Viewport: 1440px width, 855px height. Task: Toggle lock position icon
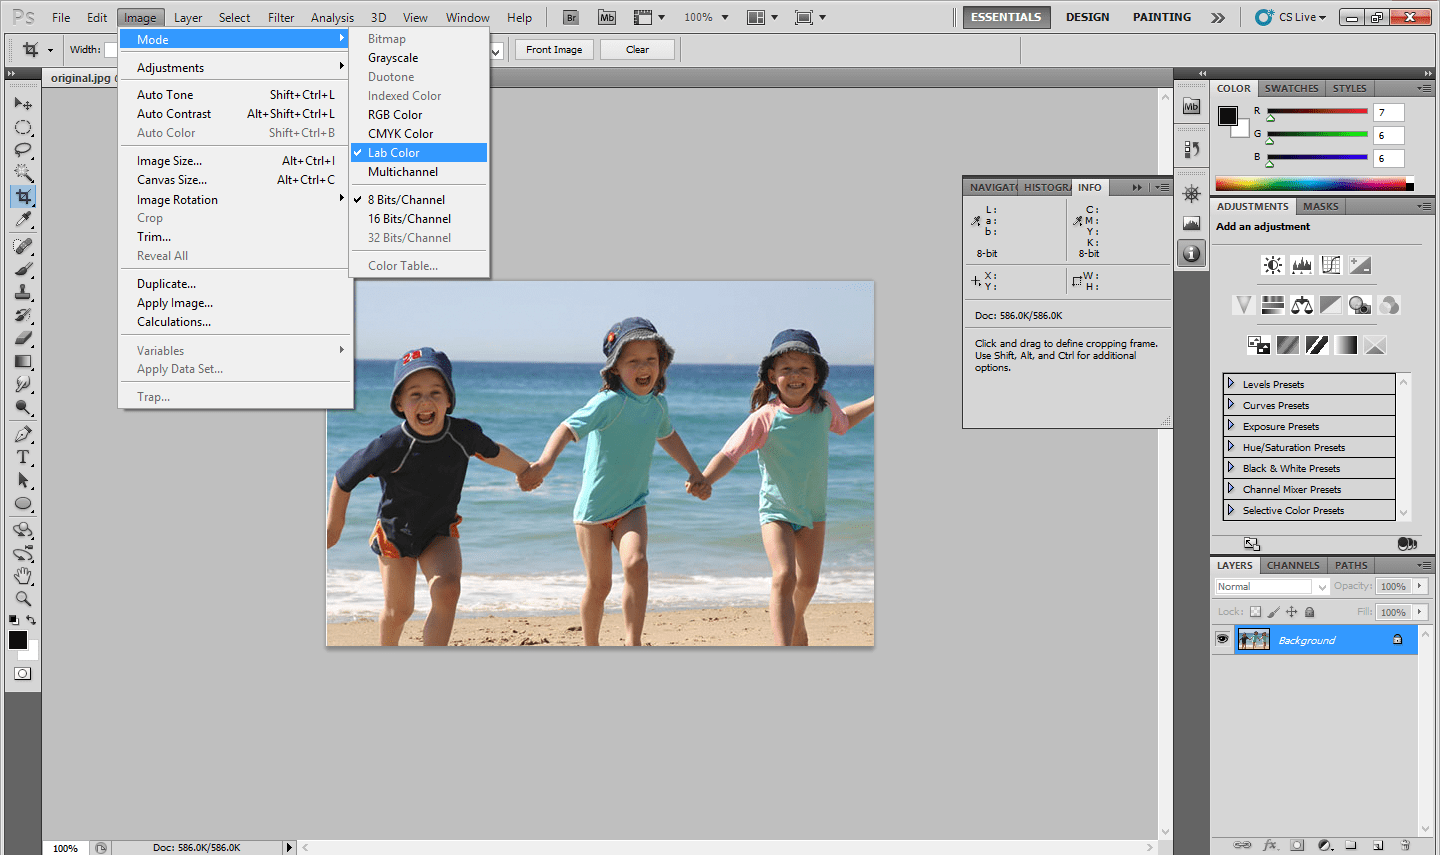click(1292, 612)
